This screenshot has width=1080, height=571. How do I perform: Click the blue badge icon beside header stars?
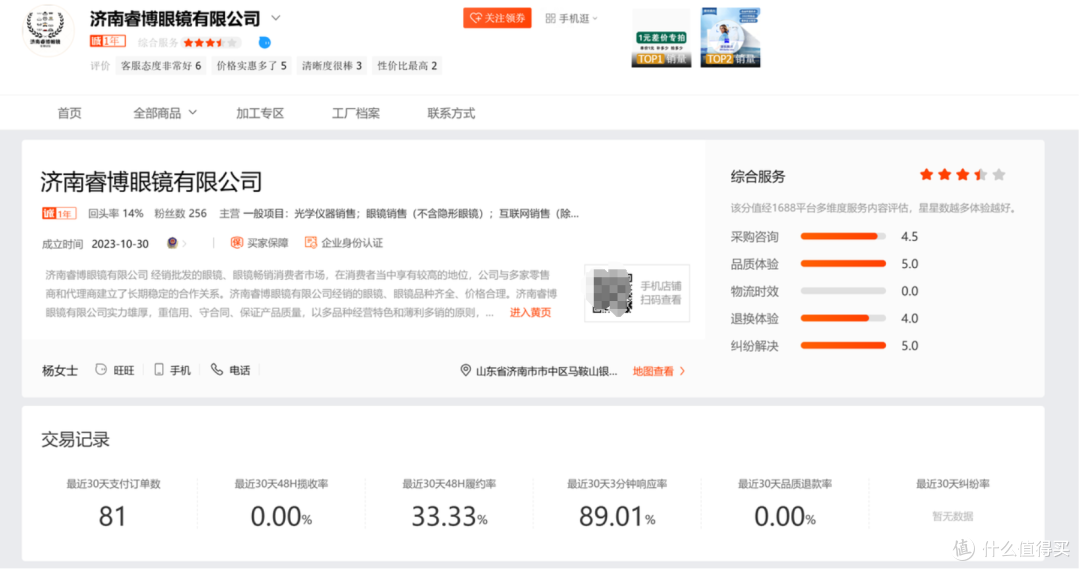(264, 43)
